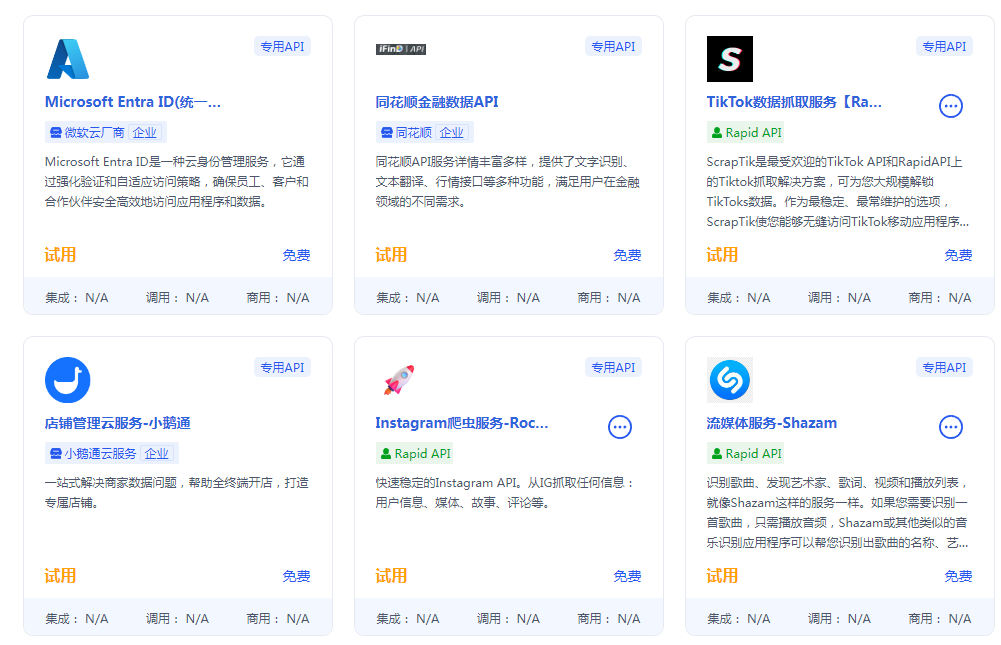Open the ellipsis menu on Instagram爬虫服务 card
Image resolution: width=1001 pixels, height=645 pixels.
pyautogui.click(x=620, y=427)
